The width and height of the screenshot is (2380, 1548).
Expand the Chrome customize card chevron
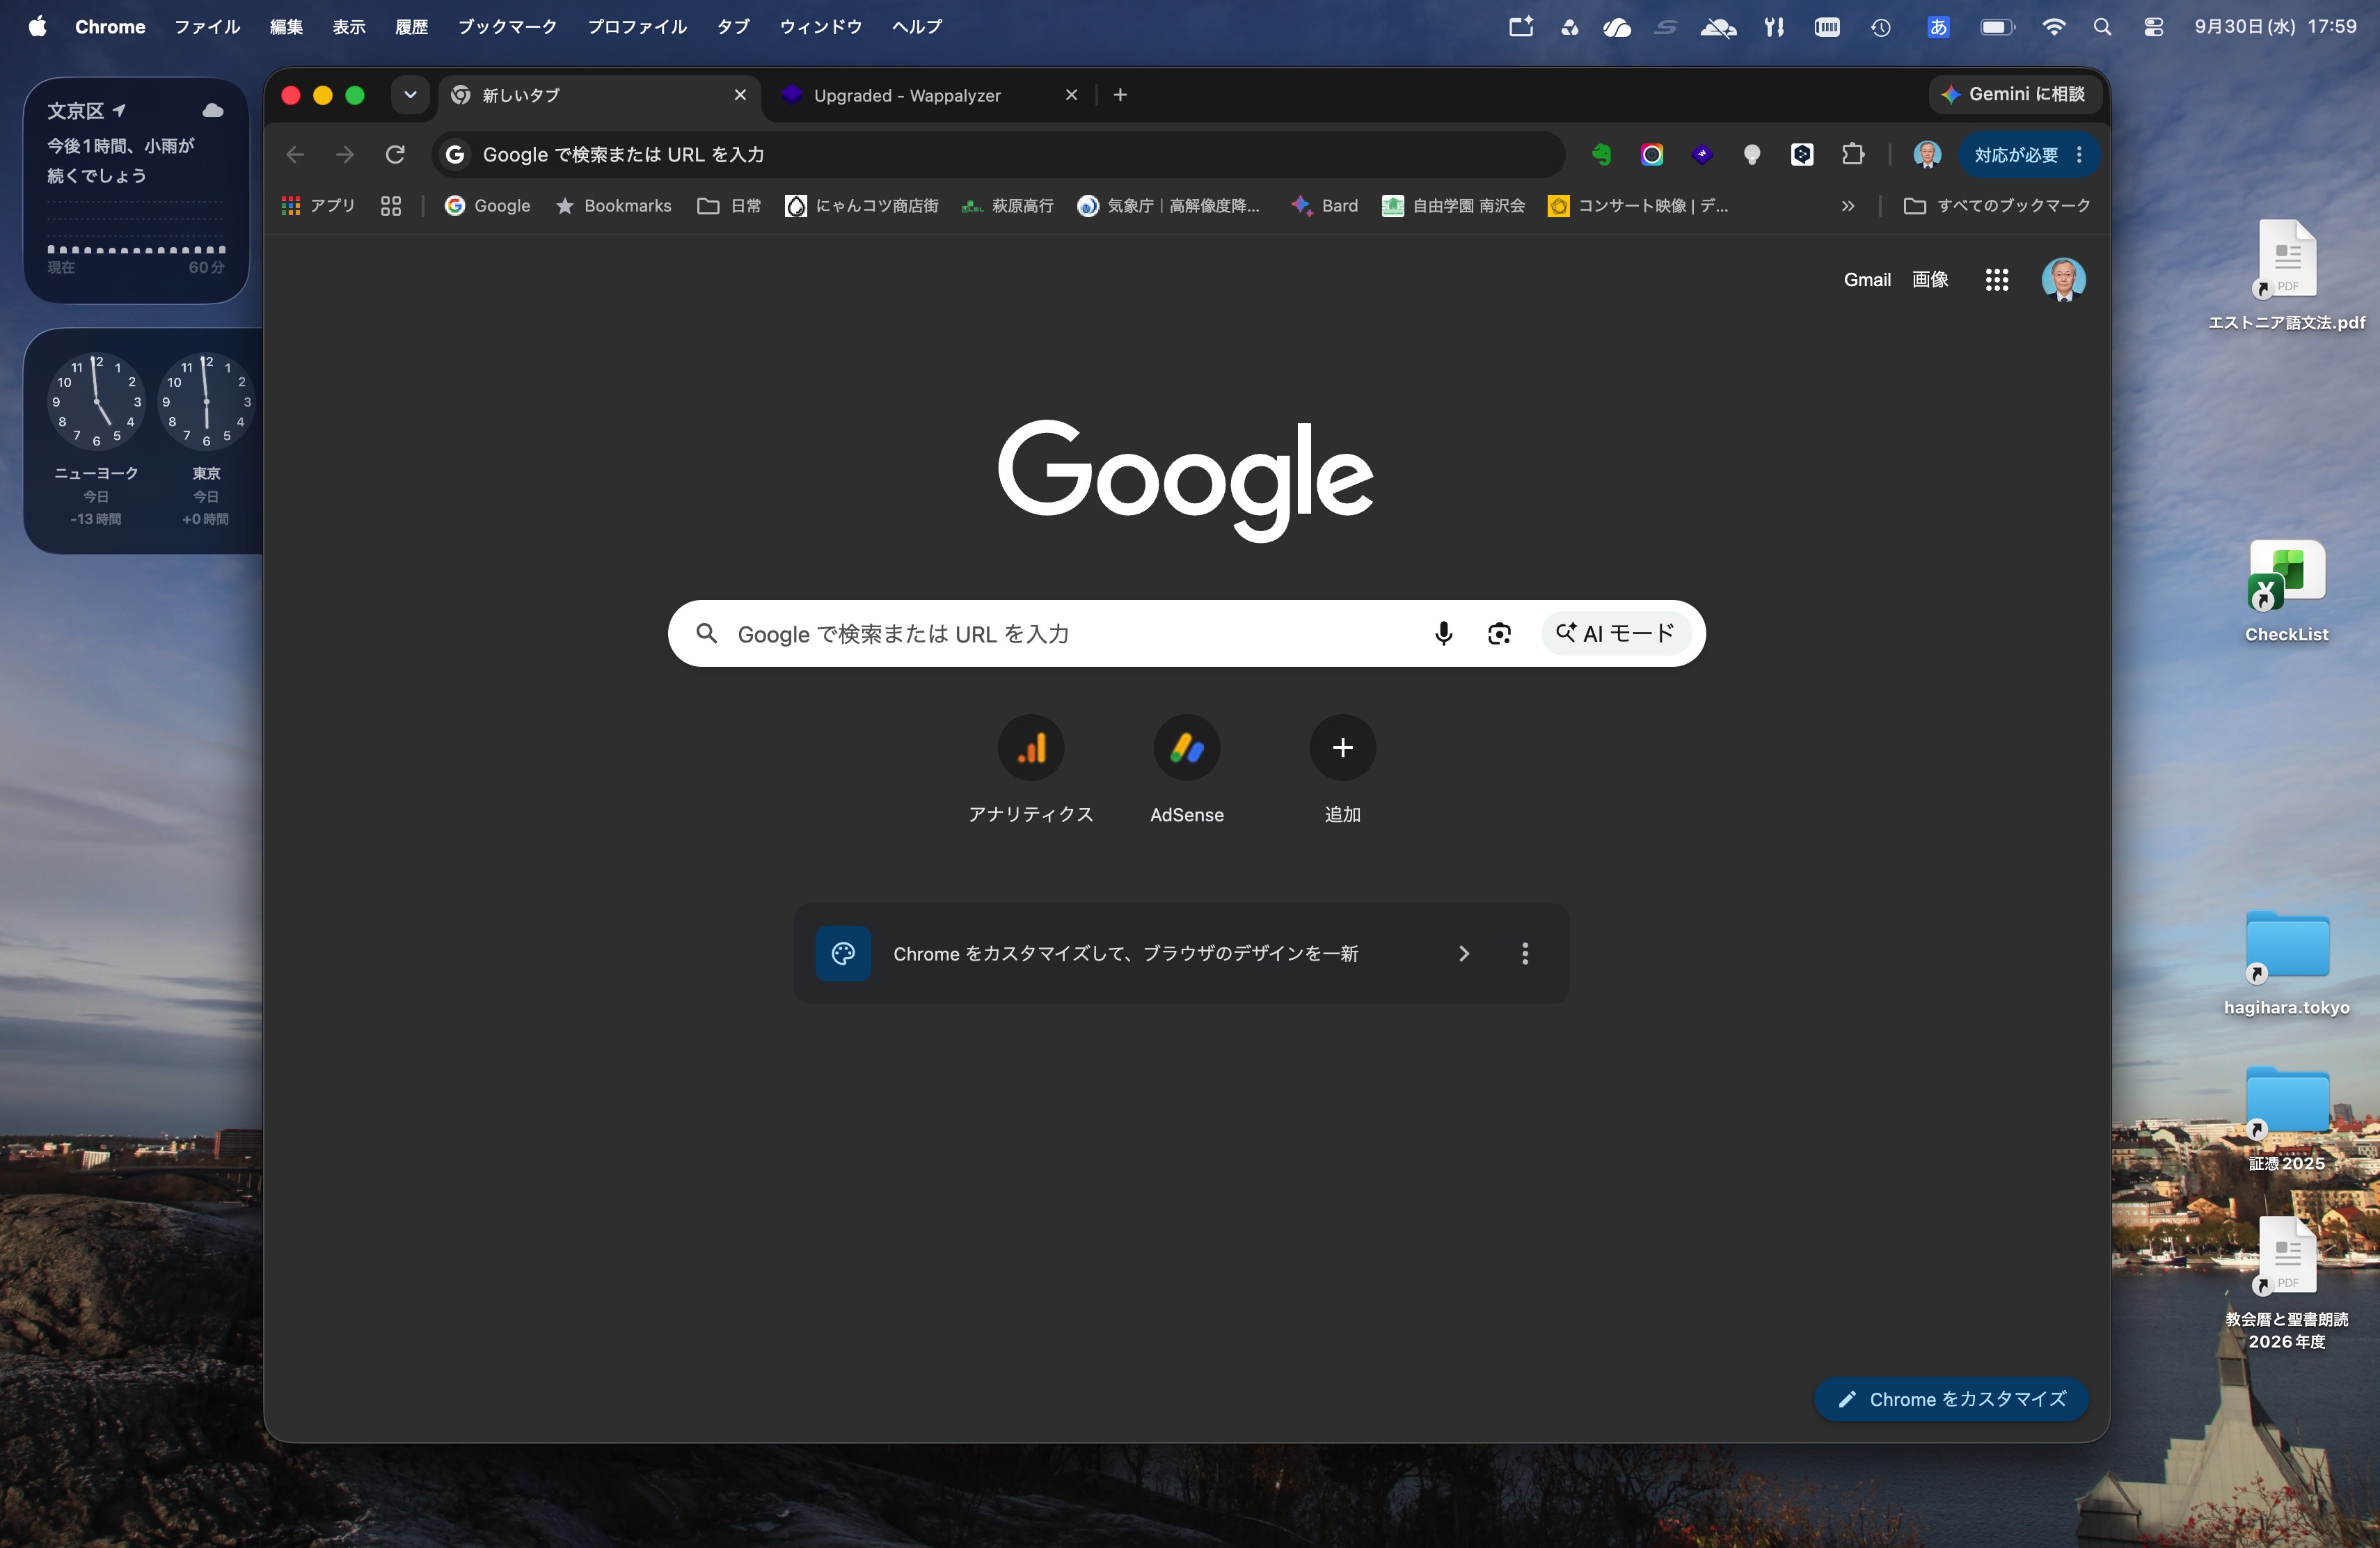point(1464,953)
